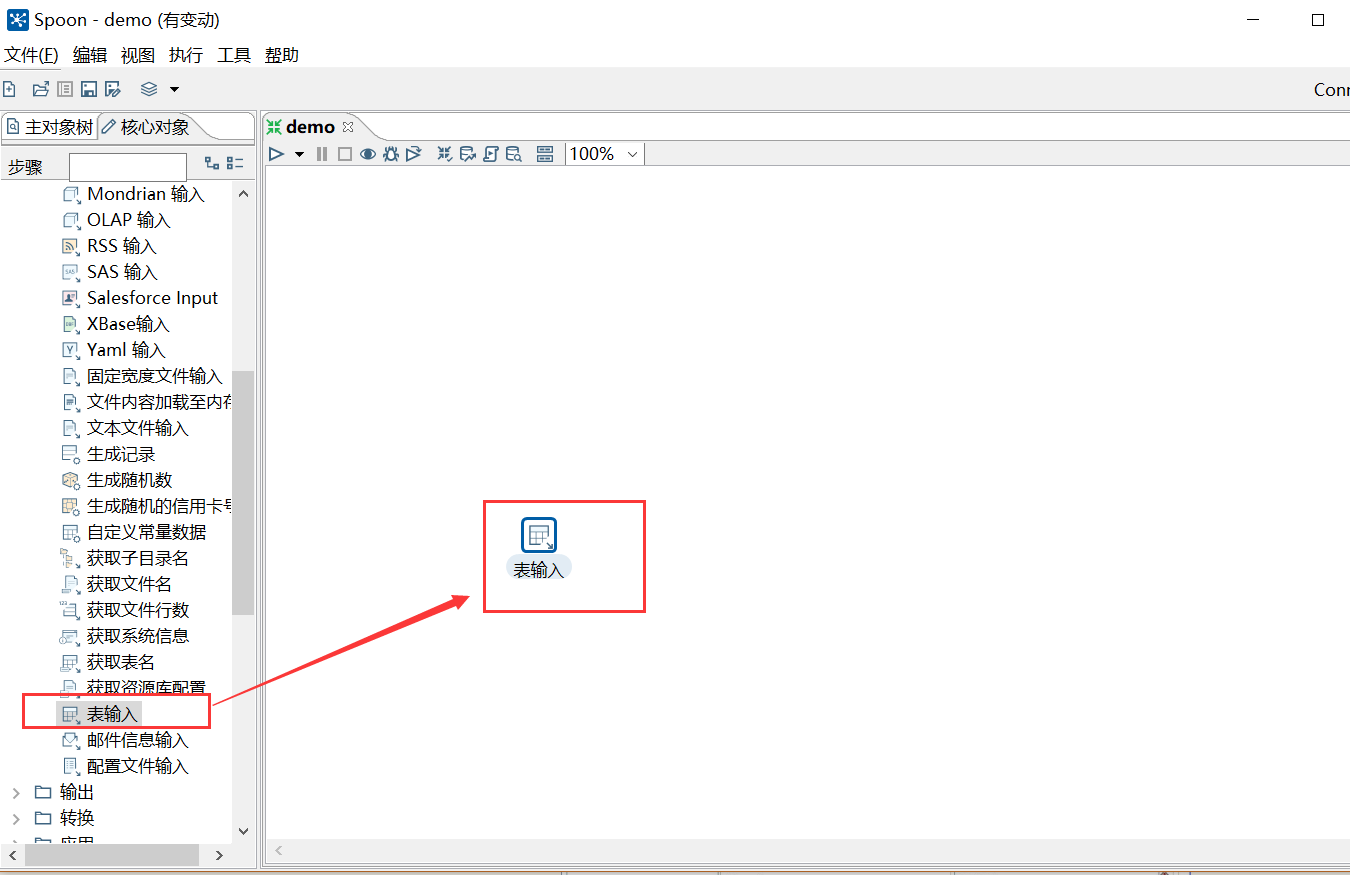Preview the transformation using the eye icon

click(368, 154)
